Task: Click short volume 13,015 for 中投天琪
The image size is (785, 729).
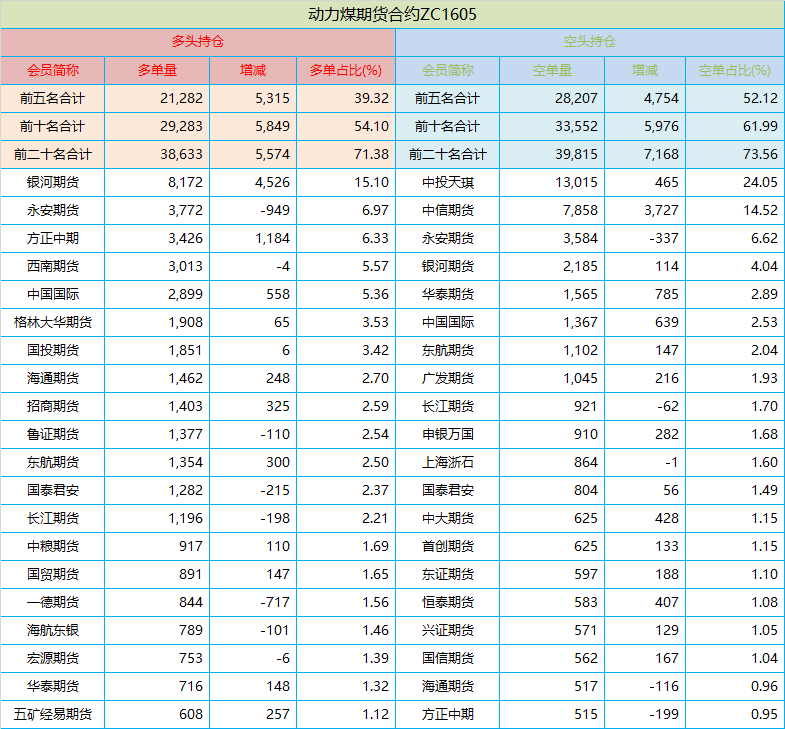Action: [576, 182]
